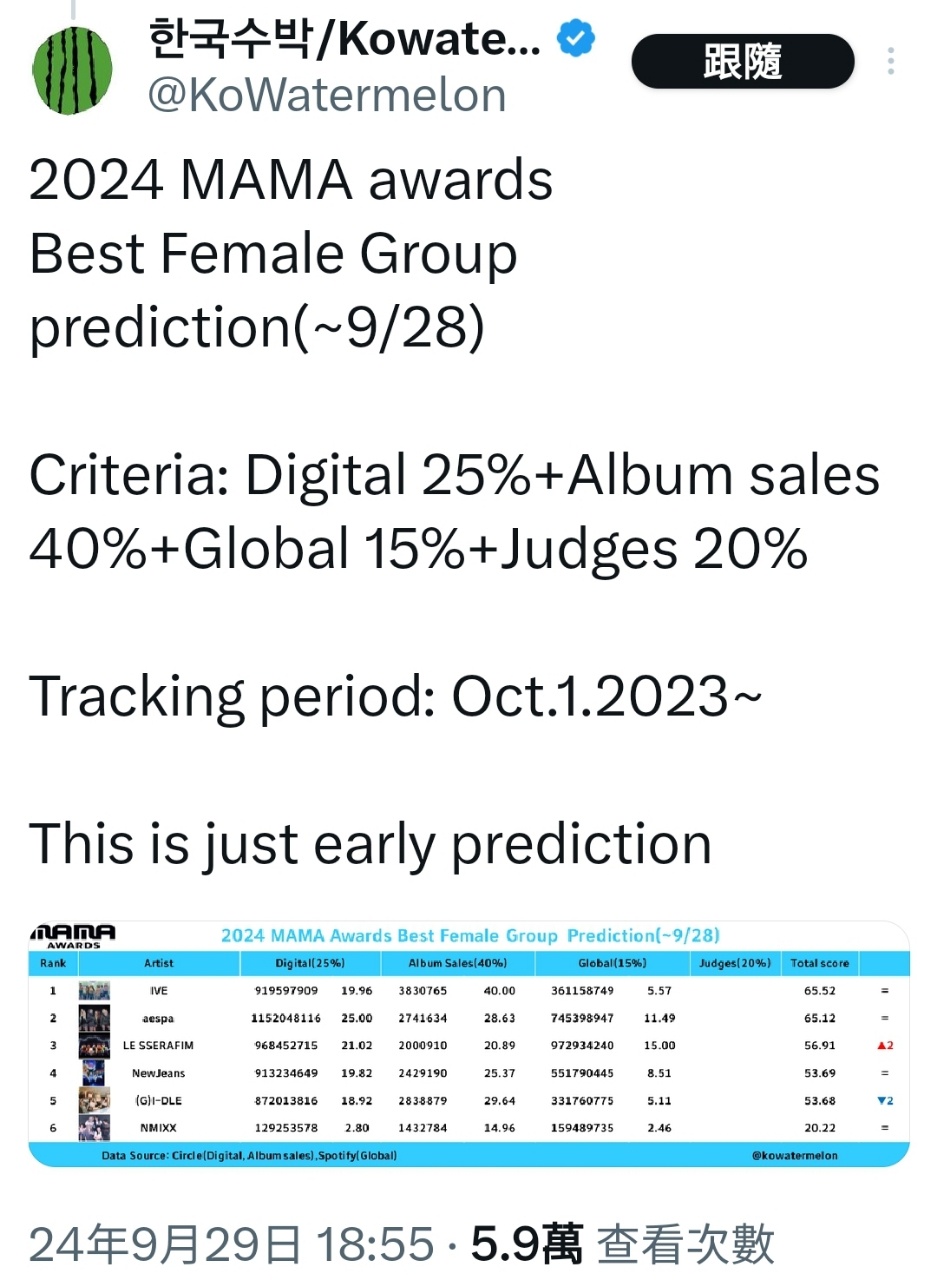Screen dimensions: 937x1280
Task: Open the three-dot more options menu
Action: click(890, 62)
